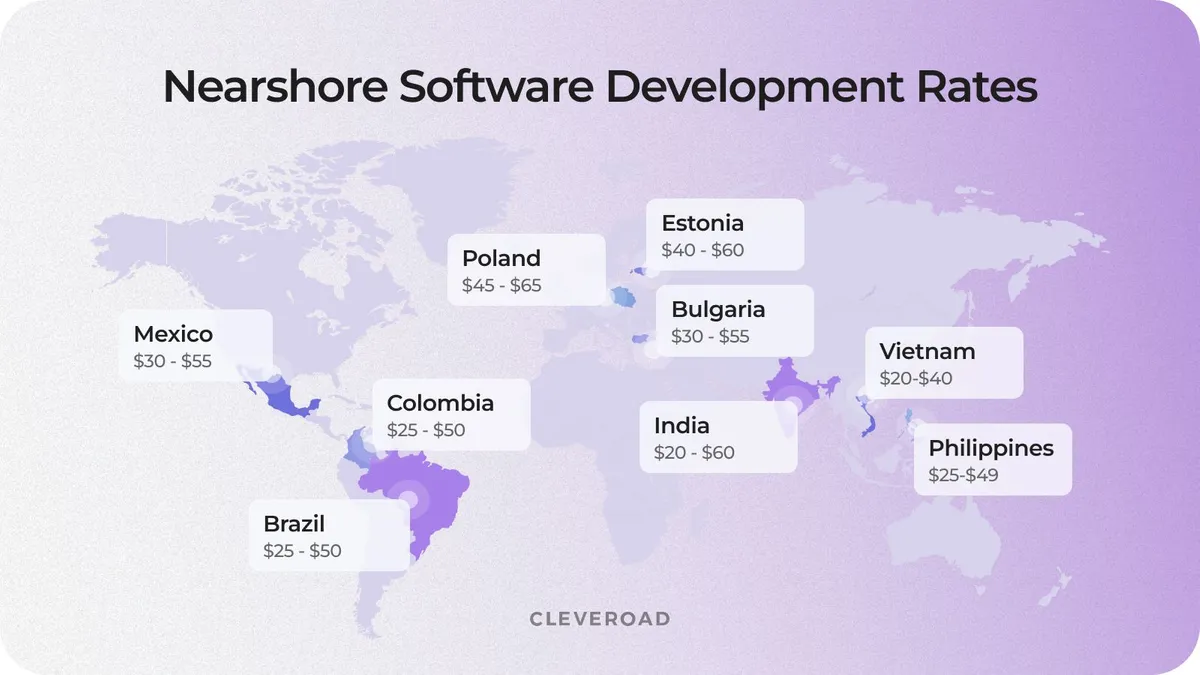
Task: Click Colombia's rate $25 - $50
Action: coord(426,431)
